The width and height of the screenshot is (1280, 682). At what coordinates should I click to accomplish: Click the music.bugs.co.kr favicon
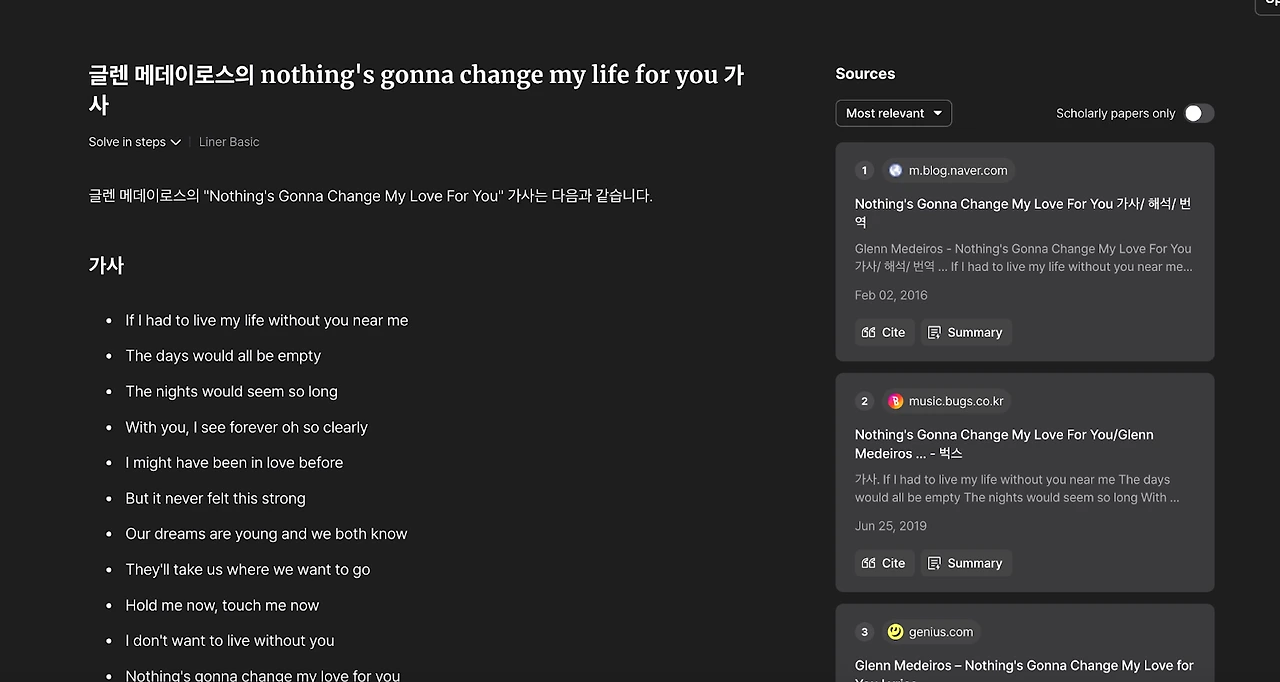tap(895, 401)
